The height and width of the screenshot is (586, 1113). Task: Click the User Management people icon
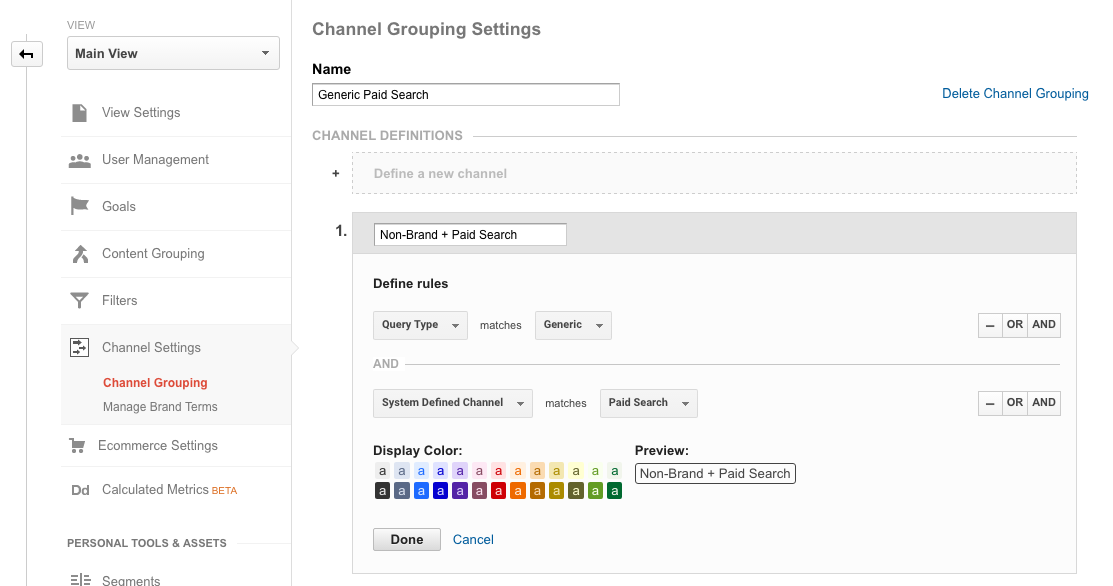coord(79,160)
